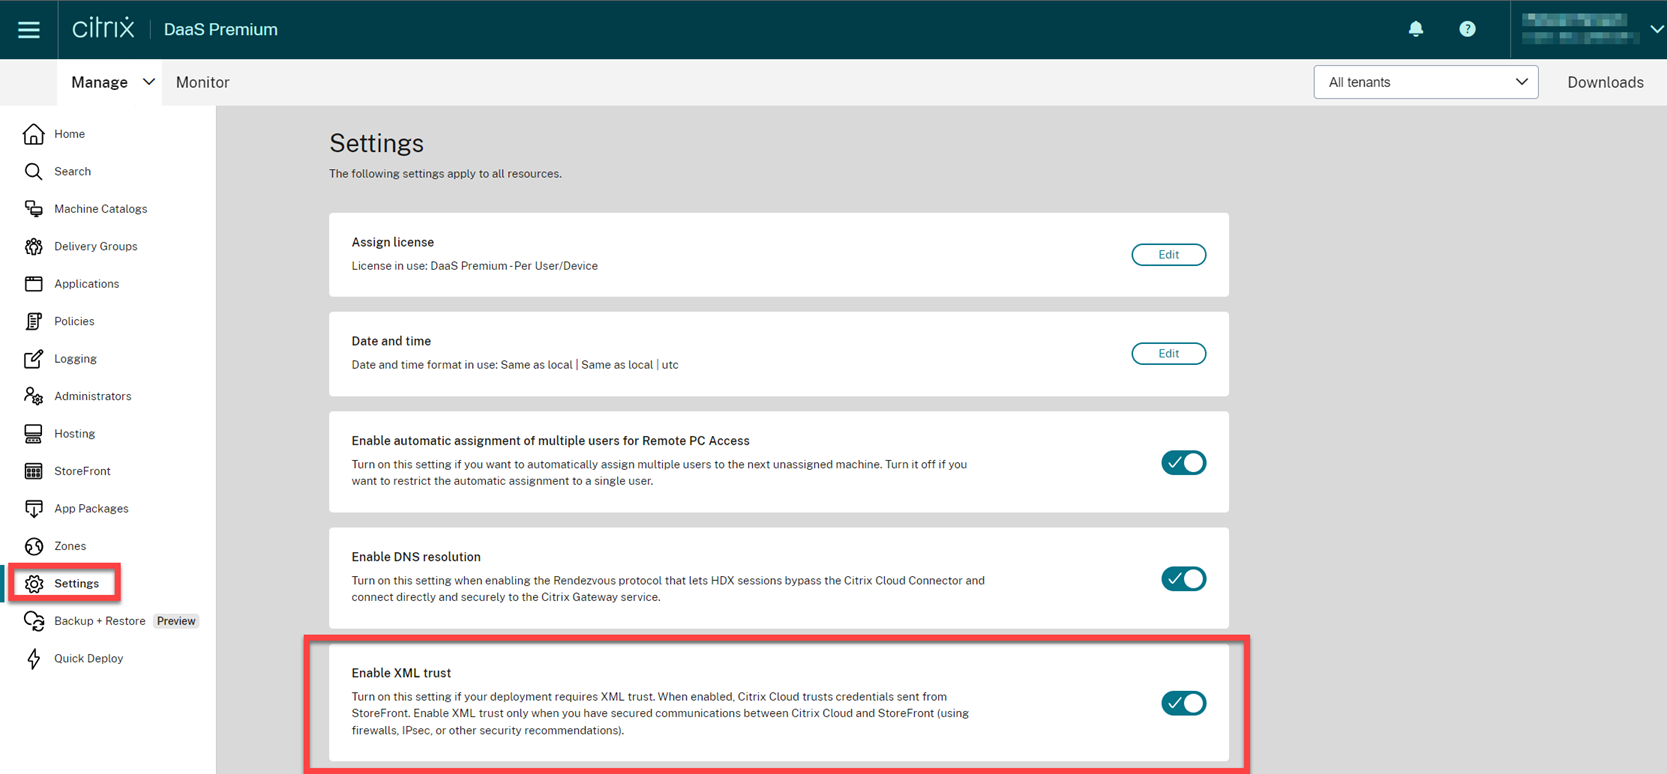Click the Administrators icon
Viewport: 1667px width, 774px height.
coord(34,396)
